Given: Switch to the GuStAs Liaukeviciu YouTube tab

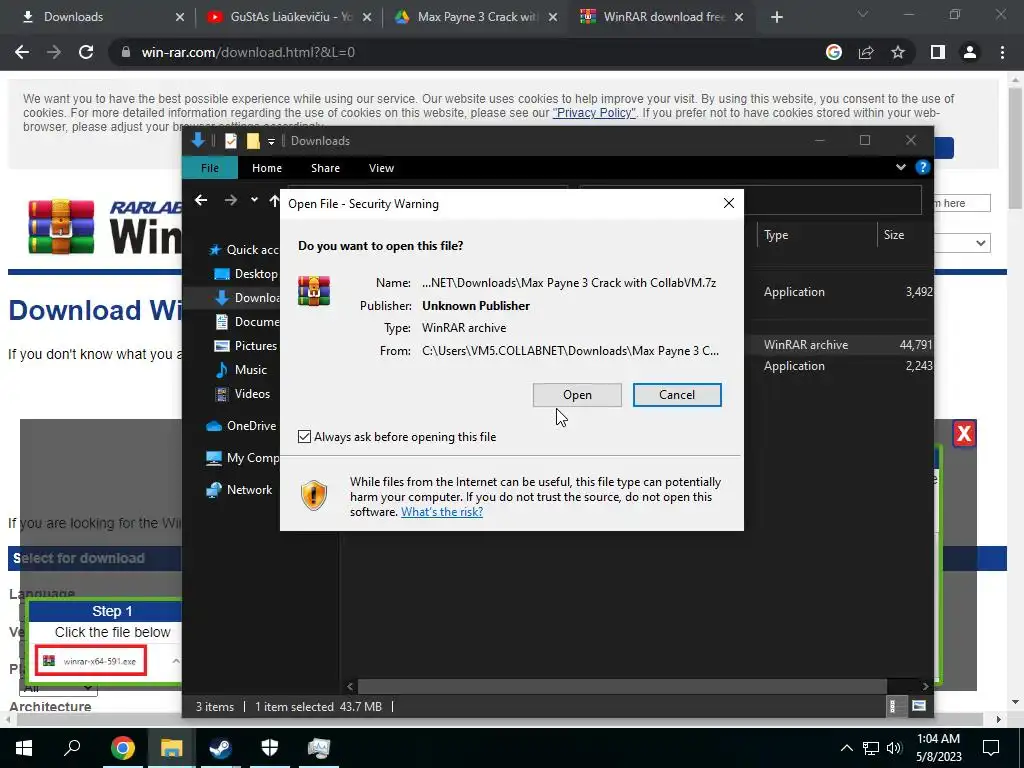Looking at the screenshot, I should coord(287,17).
